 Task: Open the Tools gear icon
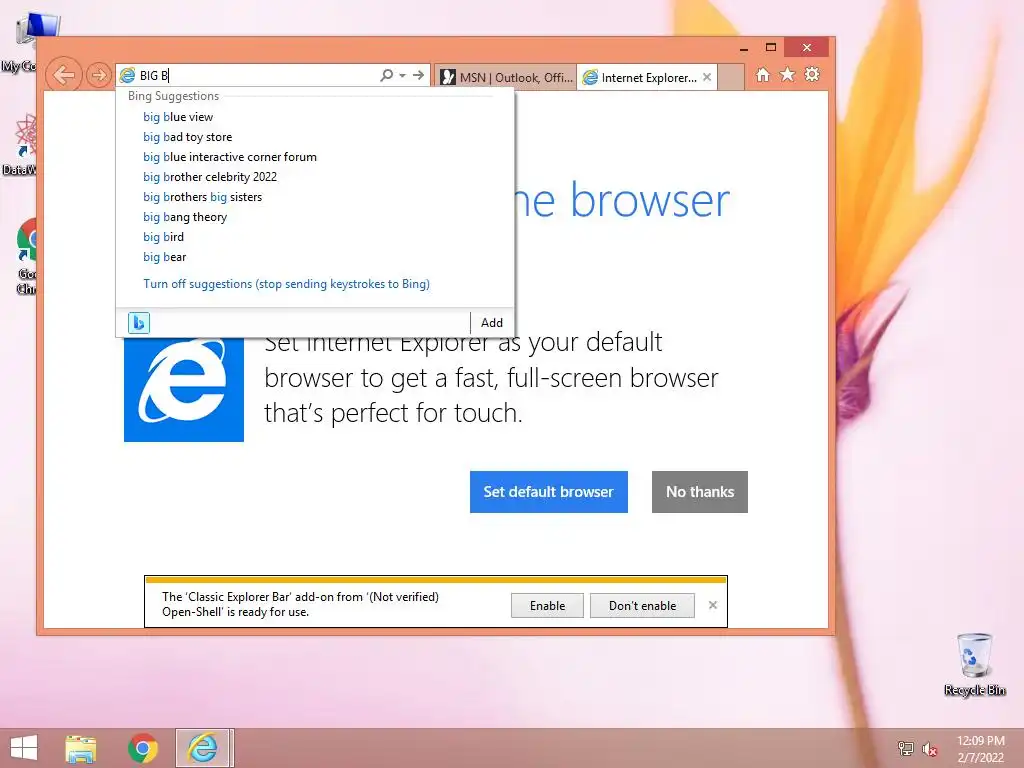(812, 75)
